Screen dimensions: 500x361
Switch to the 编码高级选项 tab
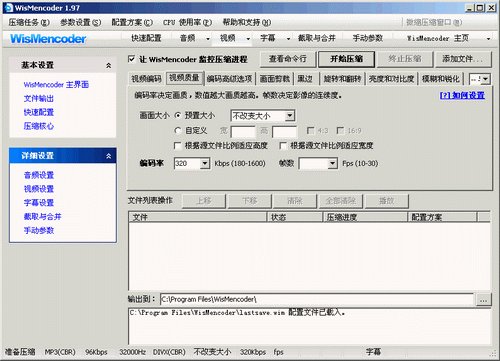pos(229,79)
